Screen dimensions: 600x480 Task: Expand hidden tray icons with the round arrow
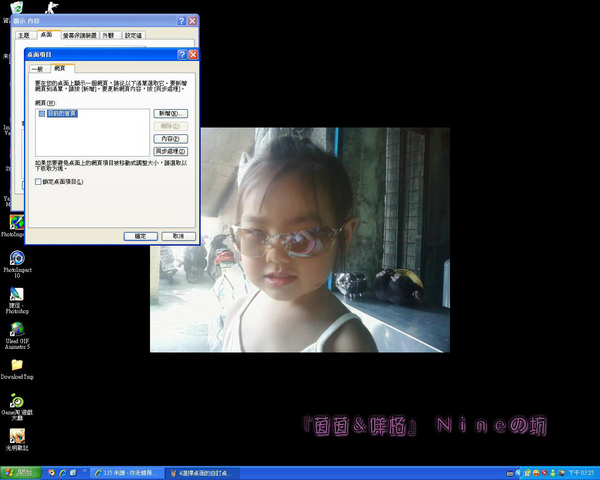click(518, 473)
